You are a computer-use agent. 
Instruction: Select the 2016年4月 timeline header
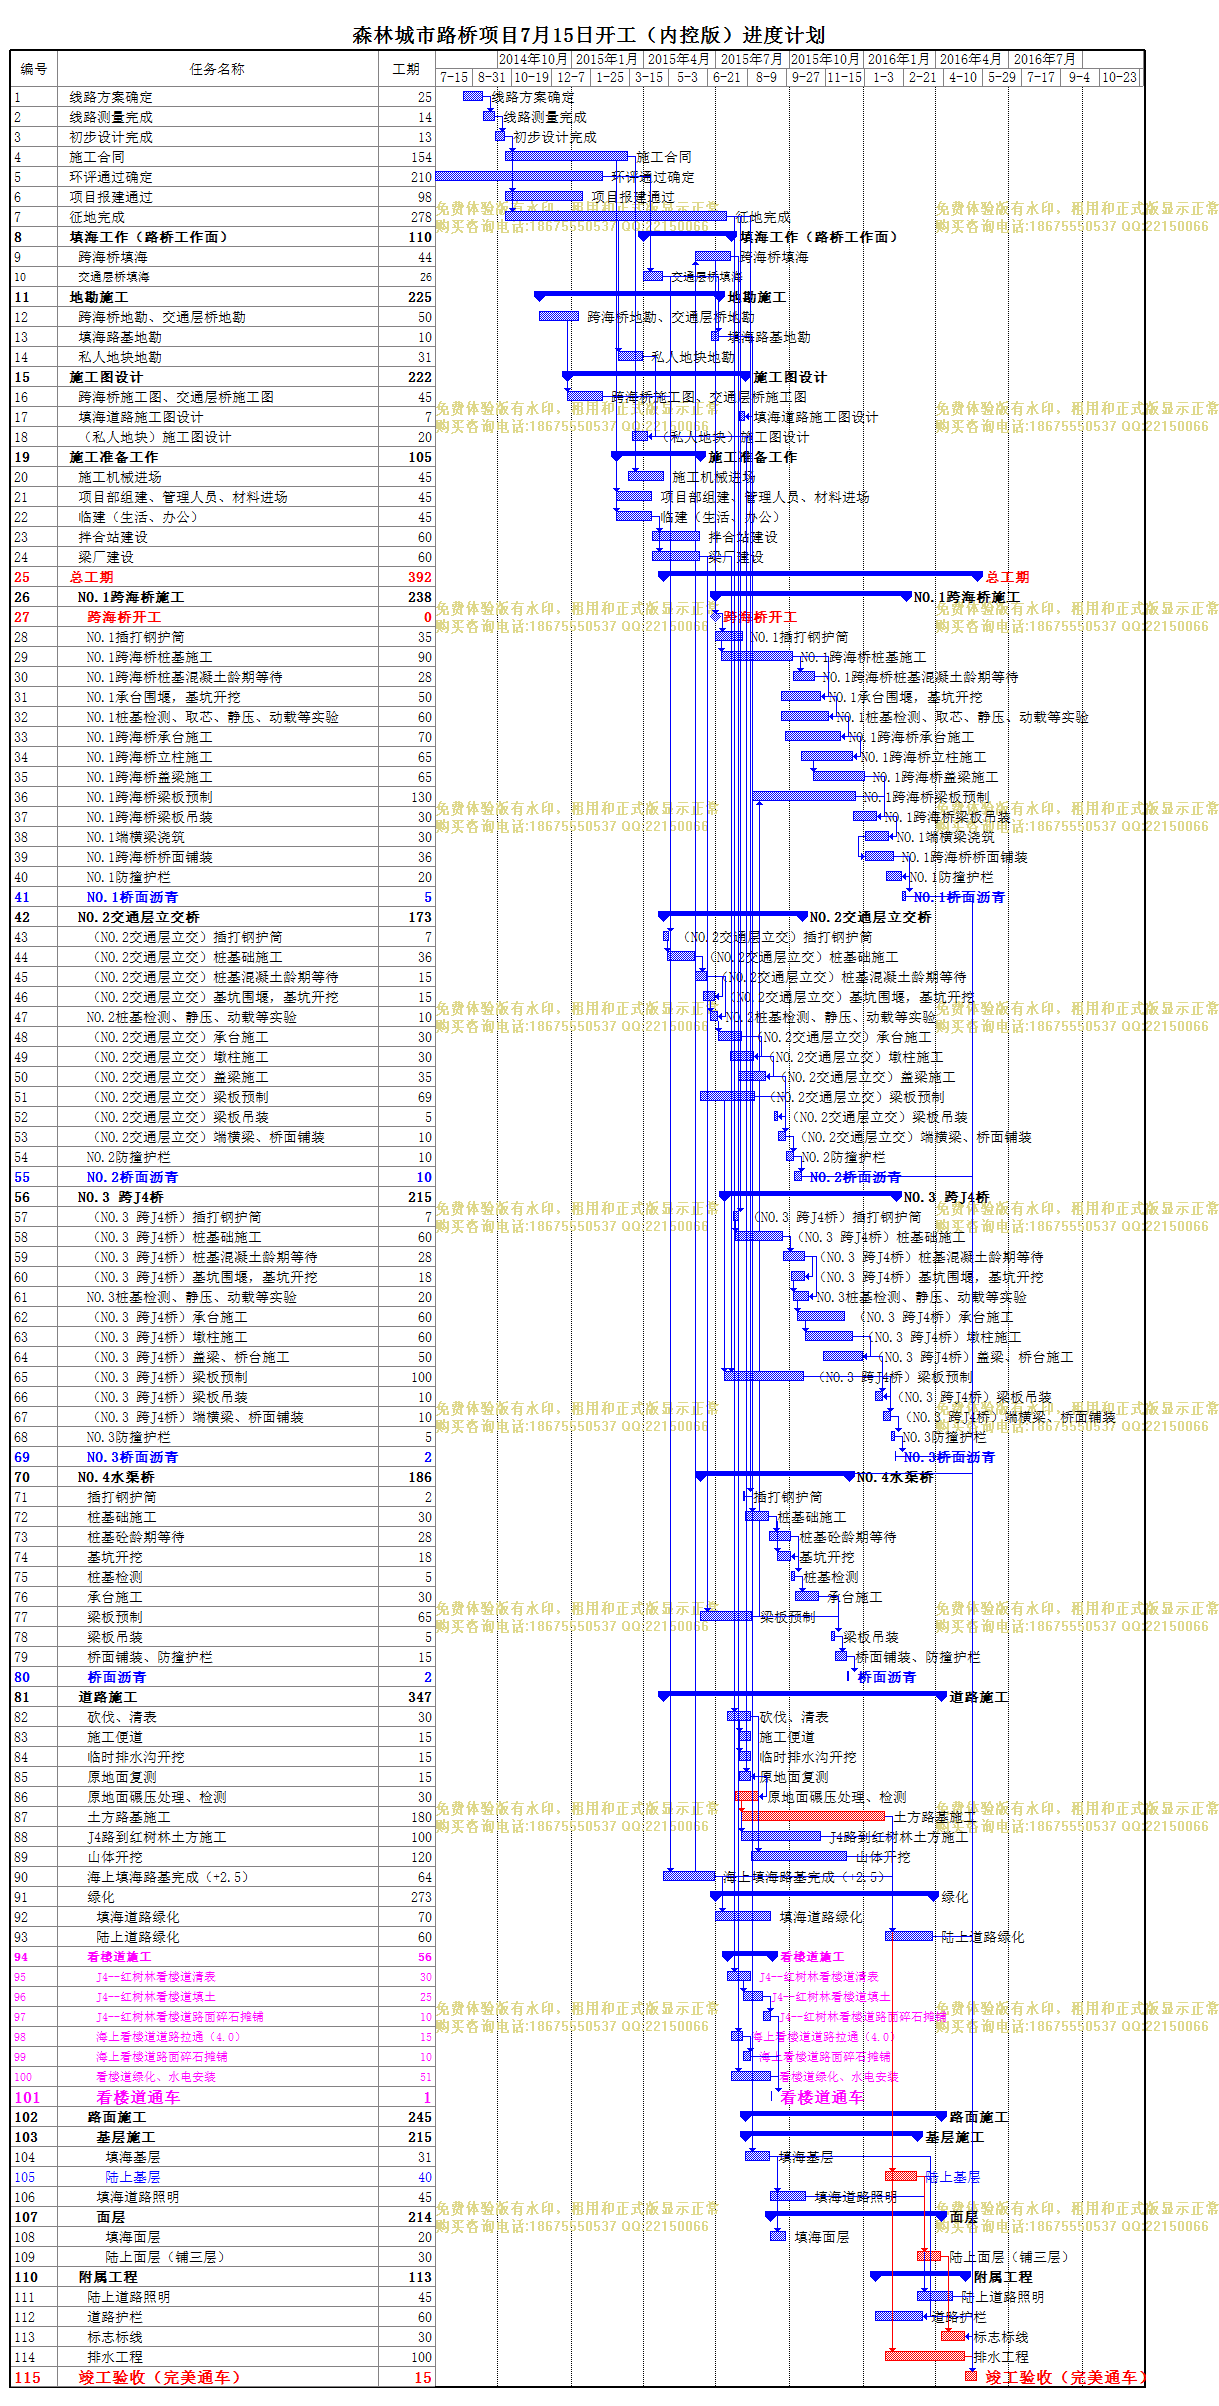971,59
